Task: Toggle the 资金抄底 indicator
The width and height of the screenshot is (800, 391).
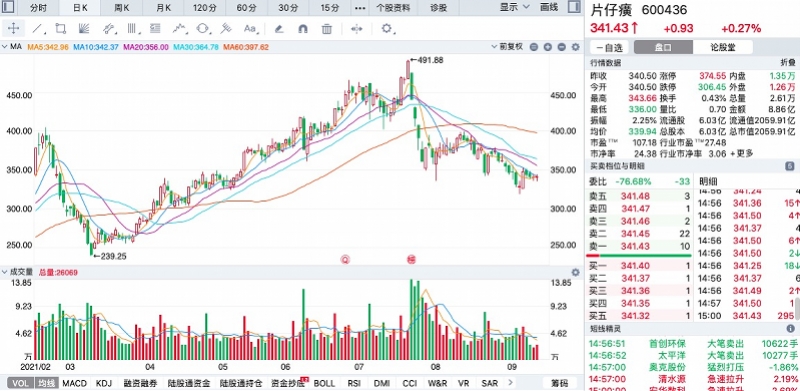Action: point(288,383)
